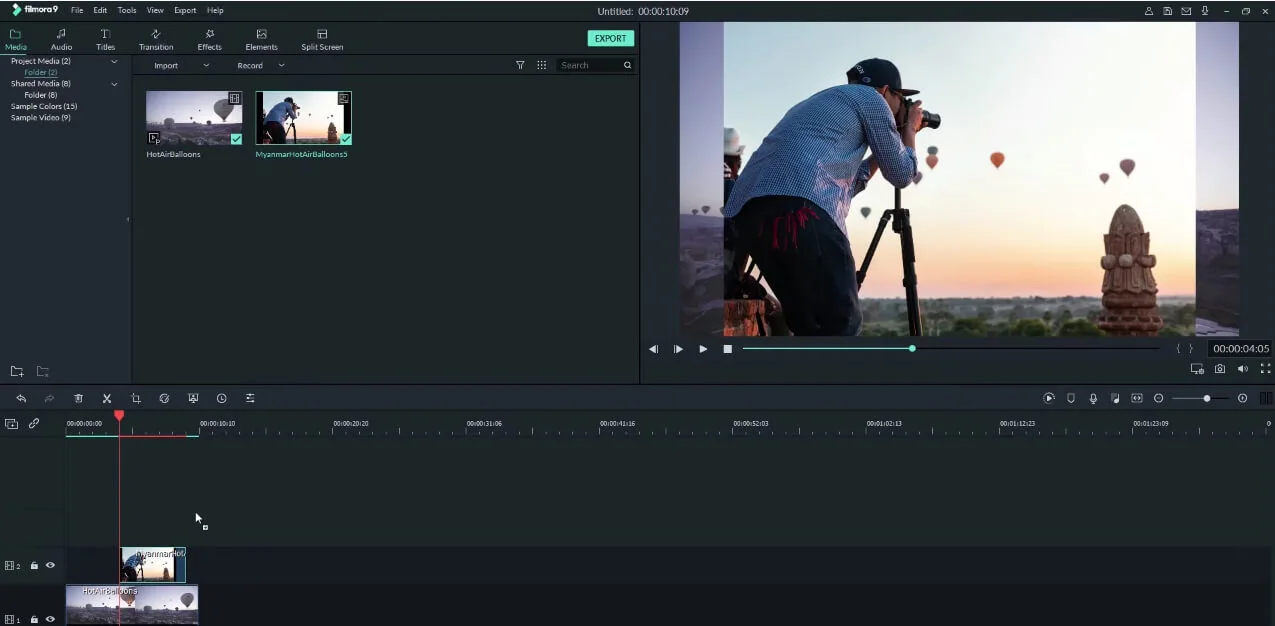Open the audio mixer icon

1115,398
